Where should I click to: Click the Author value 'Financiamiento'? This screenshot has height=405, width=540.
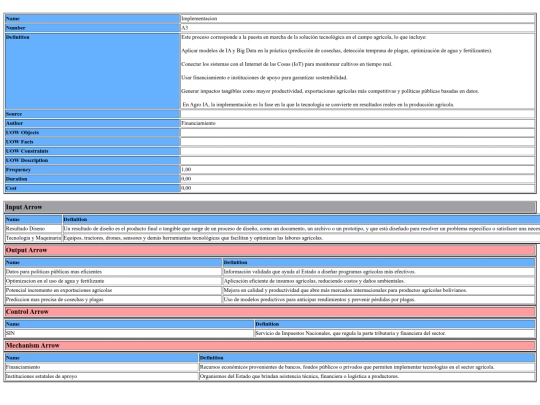pyautogui.click(x=357, y=123)
